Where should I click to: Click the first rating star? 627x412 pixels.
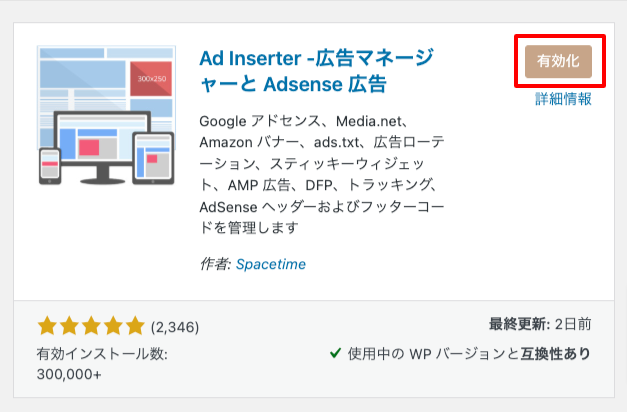(x=47, y=325)
